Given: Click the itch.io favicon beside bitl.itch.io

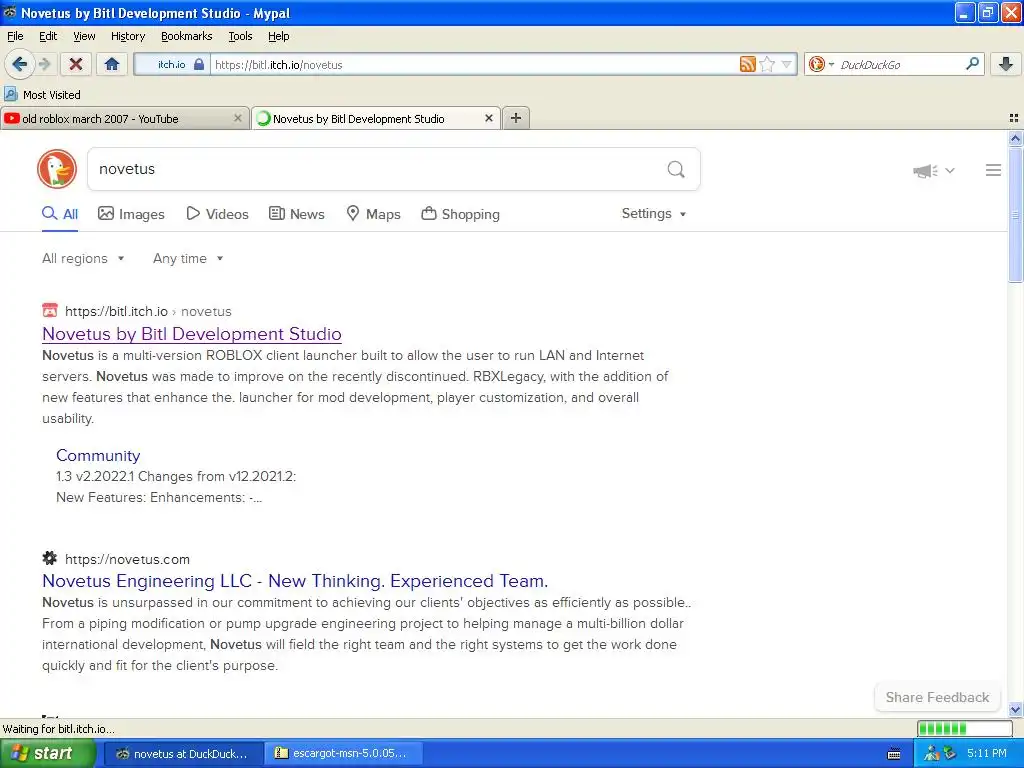Looking at the screenshot, I should point(50,311).
